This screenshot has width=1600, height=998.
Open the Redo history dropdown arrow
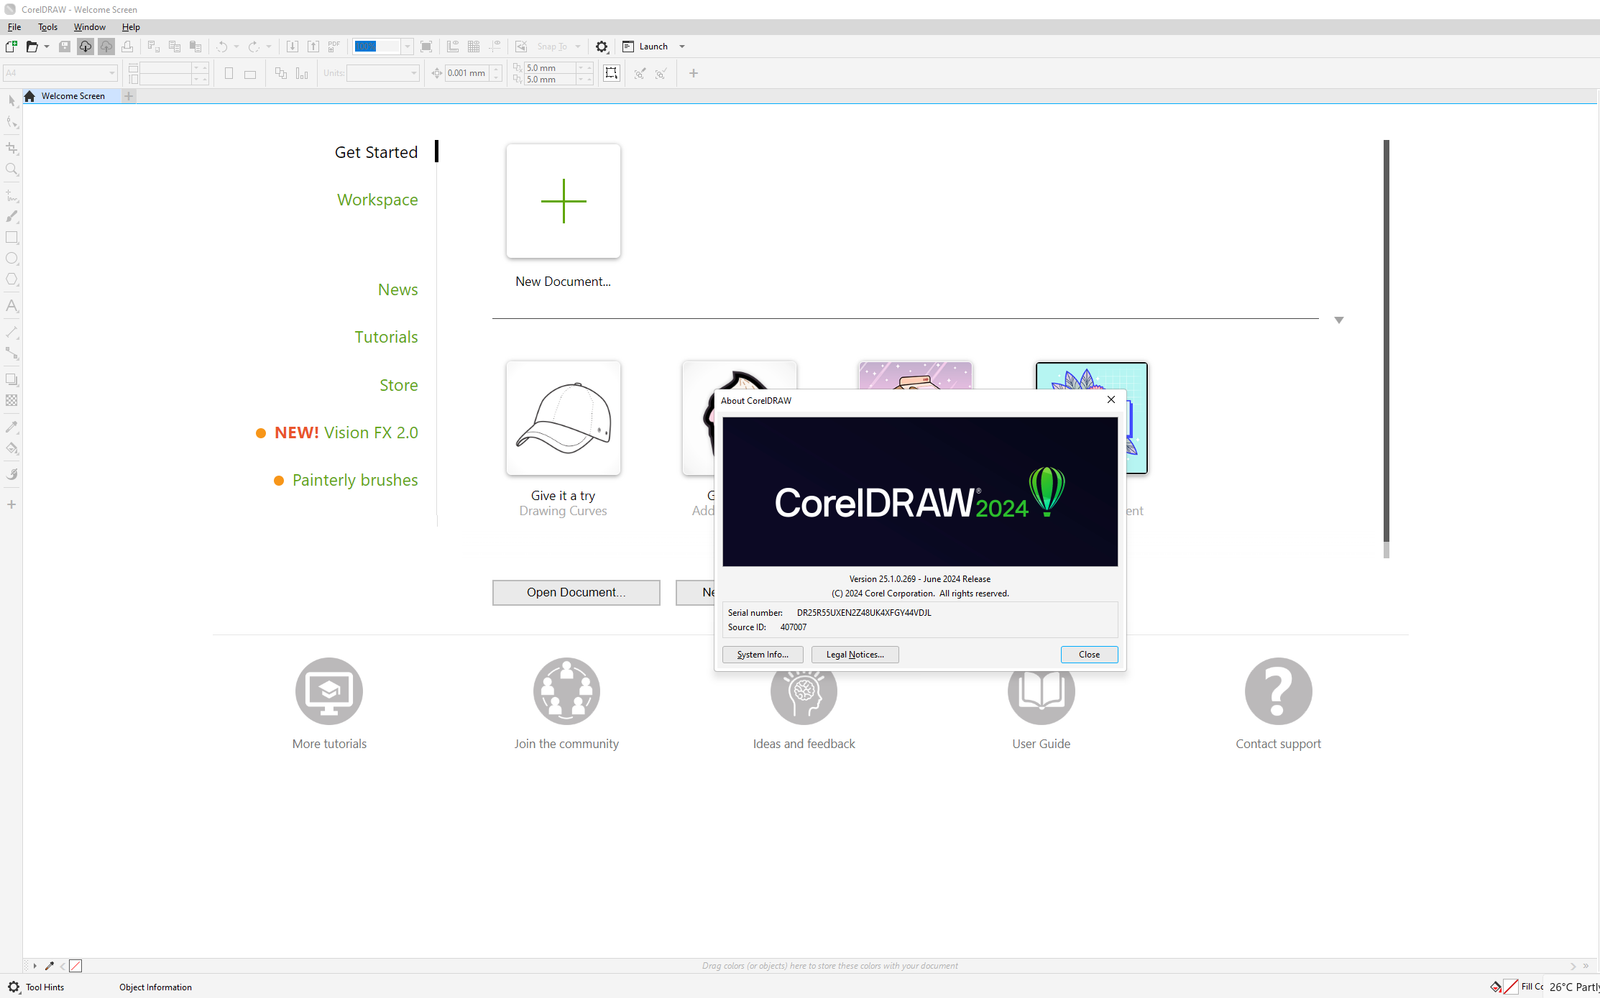tap(268, 47)
